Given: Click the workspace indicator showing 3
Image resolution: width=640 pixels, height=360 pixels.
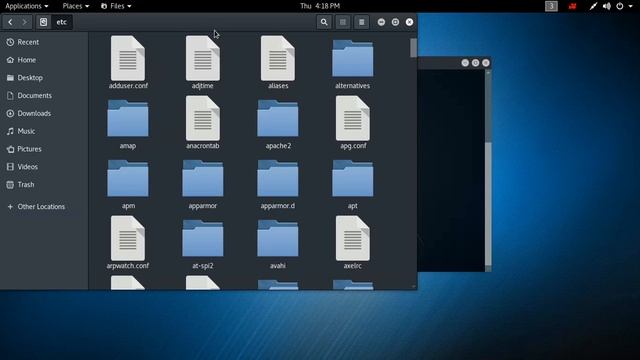Looking at the screenshot, I should [x=551, y=6].
